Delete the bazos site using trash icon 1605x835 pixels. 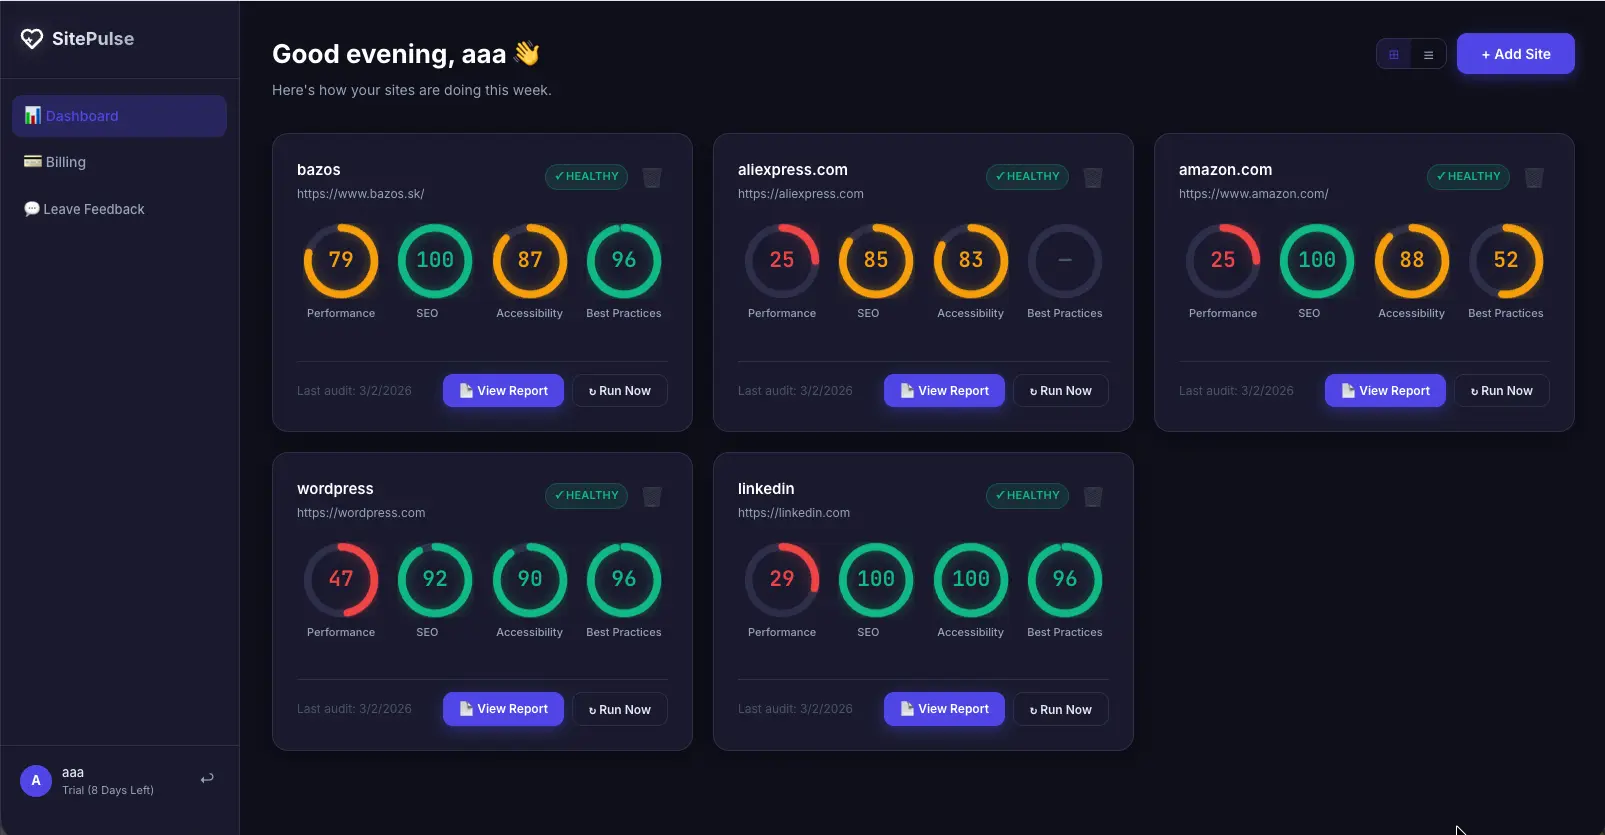[x=652, y=177]
